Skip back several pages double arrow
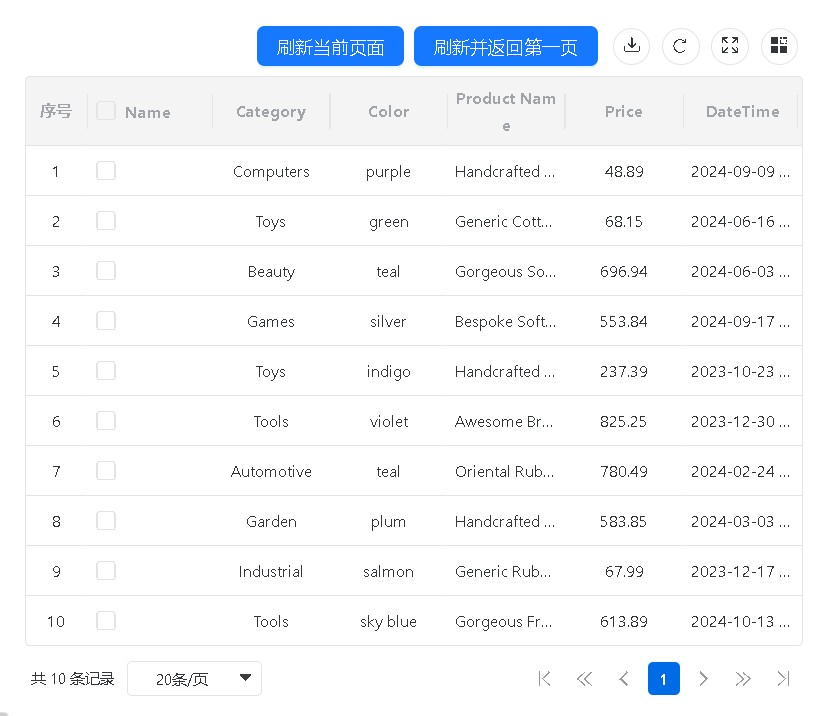The height and width of the screenshot is (716, 832). pos(585,679)
